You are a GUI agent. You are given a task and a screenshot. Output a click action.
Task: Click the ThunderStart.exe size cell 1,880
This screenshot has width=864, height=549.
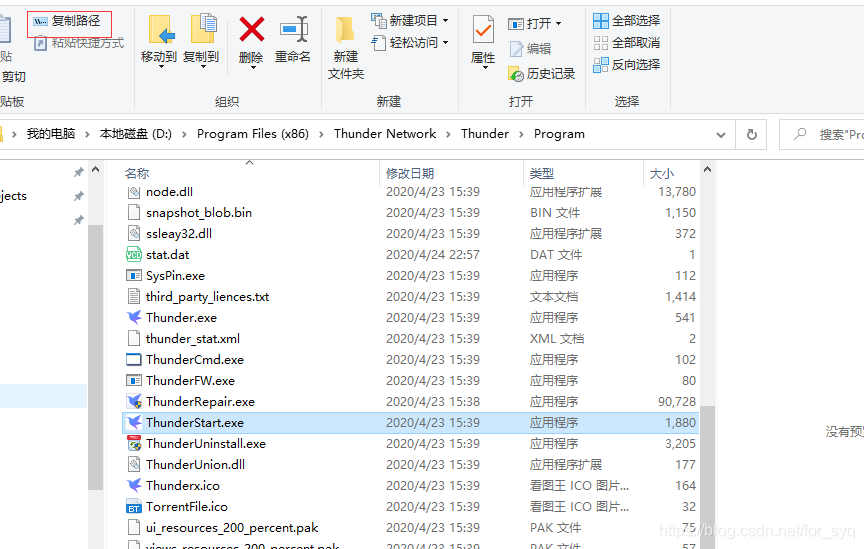pos(680,423)
